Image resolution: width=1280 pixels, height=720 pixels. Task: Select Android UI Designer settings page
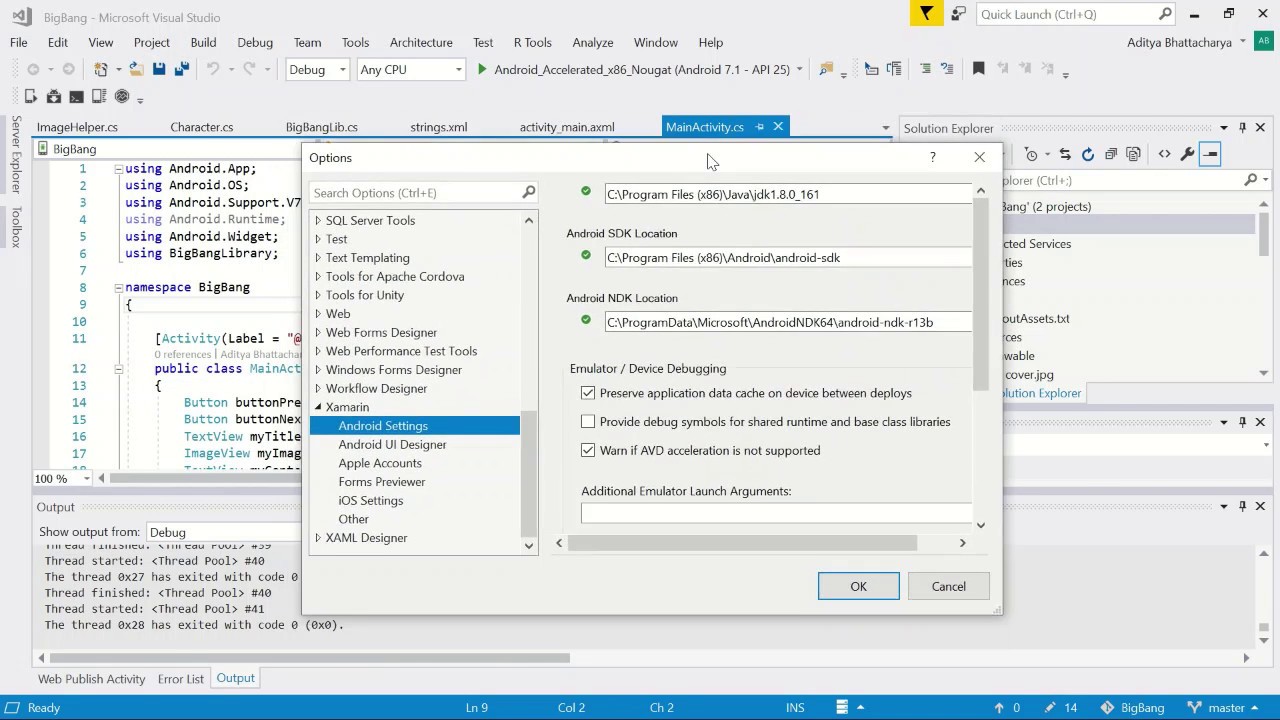point(392,444)
